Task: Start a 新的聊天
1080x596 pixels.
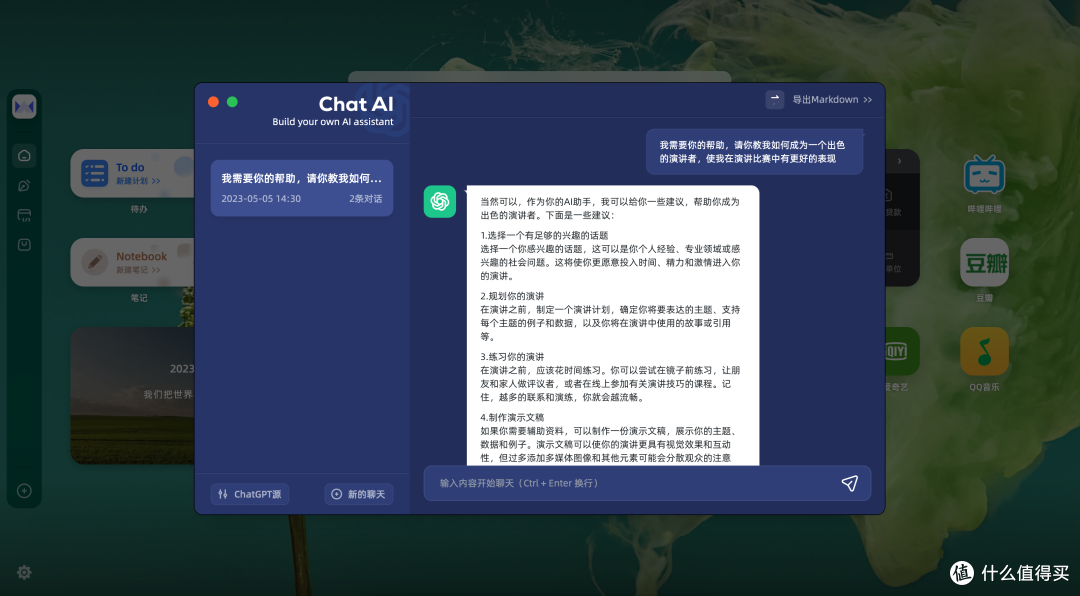Action: coord(358,493)
